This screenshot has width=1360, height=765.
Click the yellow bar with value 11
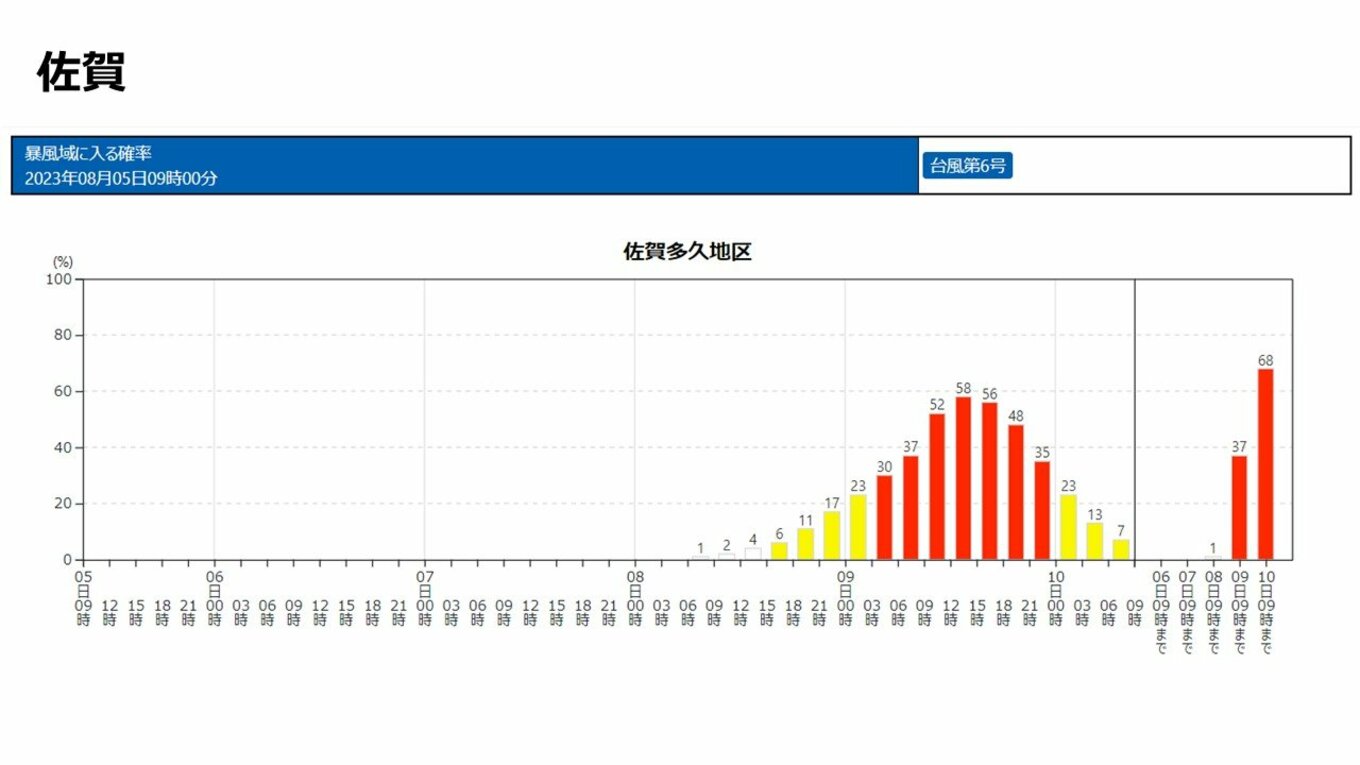coord(806,544)
